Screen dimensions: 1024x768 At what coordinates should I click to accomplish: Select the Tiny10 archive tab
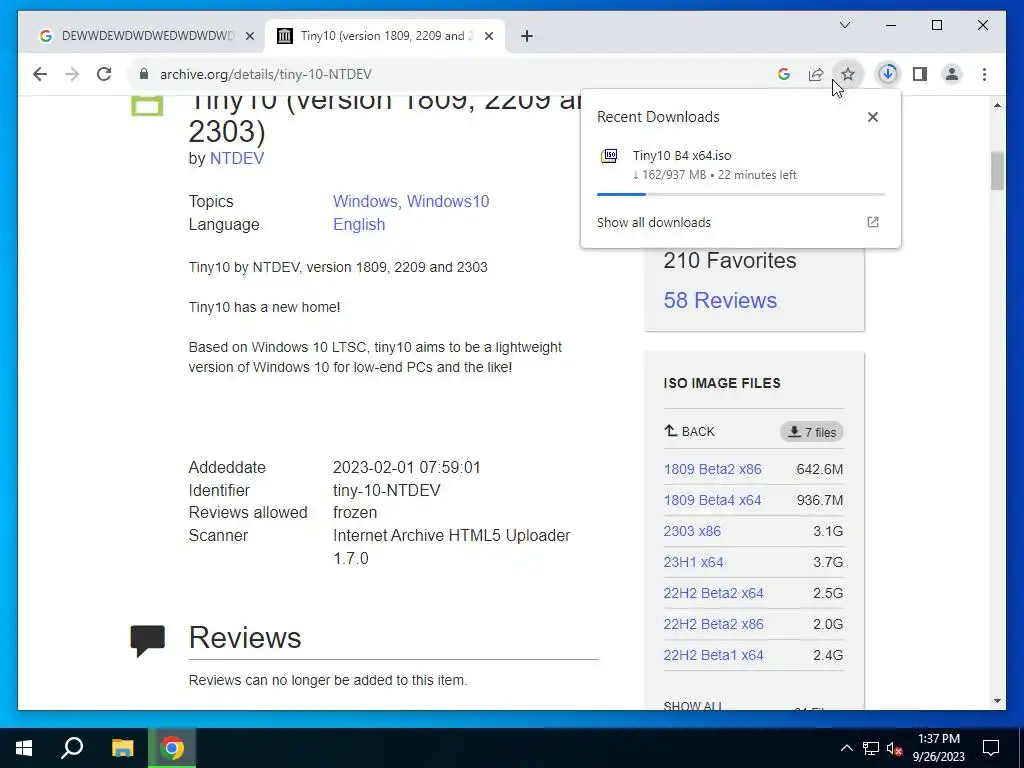385,36
